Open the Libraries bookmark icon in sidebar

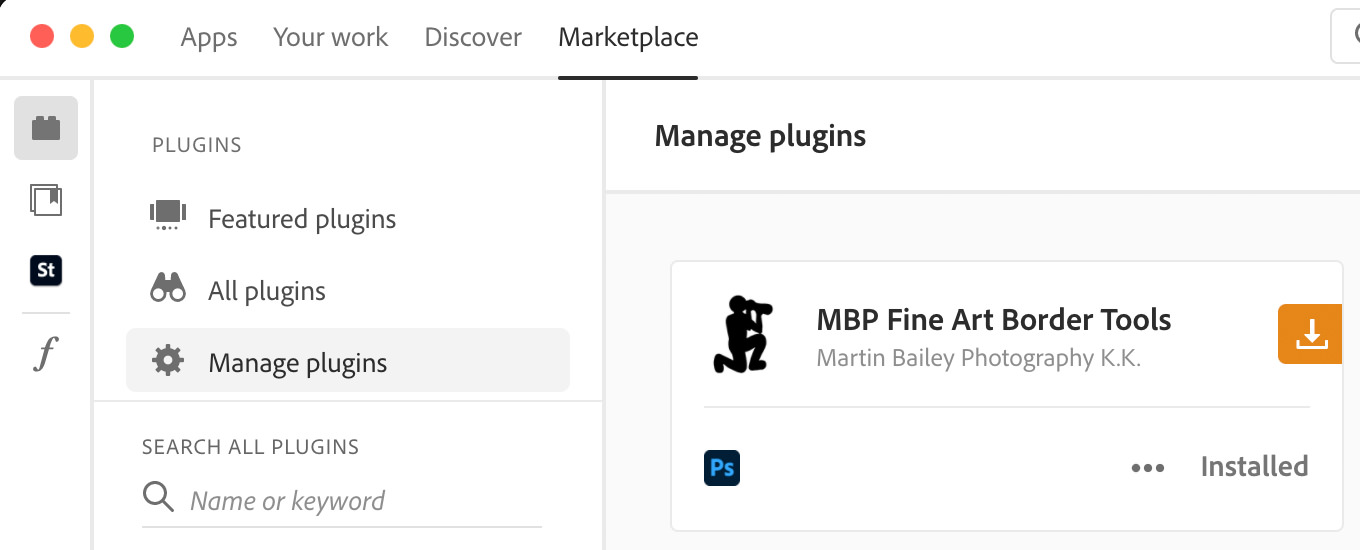click(46, 200)
